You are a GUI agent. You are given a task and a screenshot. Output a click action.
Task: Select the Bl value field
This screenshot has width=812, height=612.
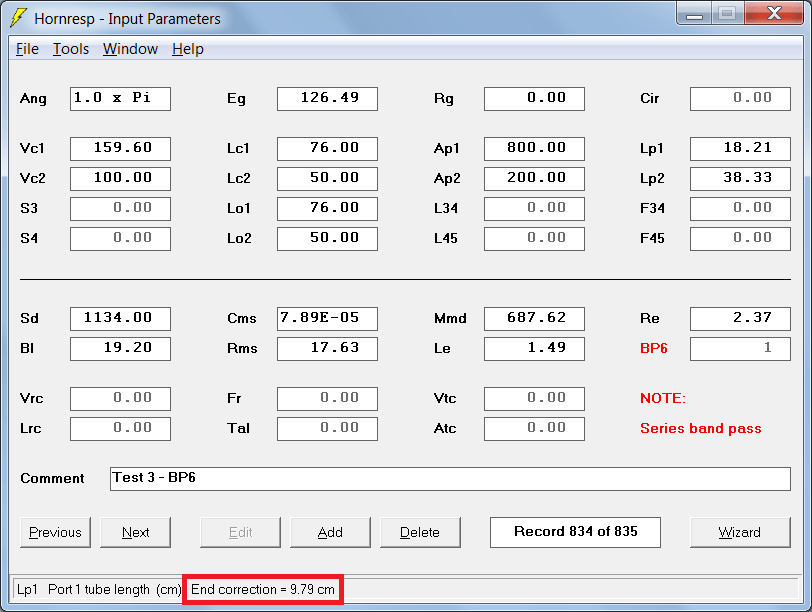click(120, 349)
